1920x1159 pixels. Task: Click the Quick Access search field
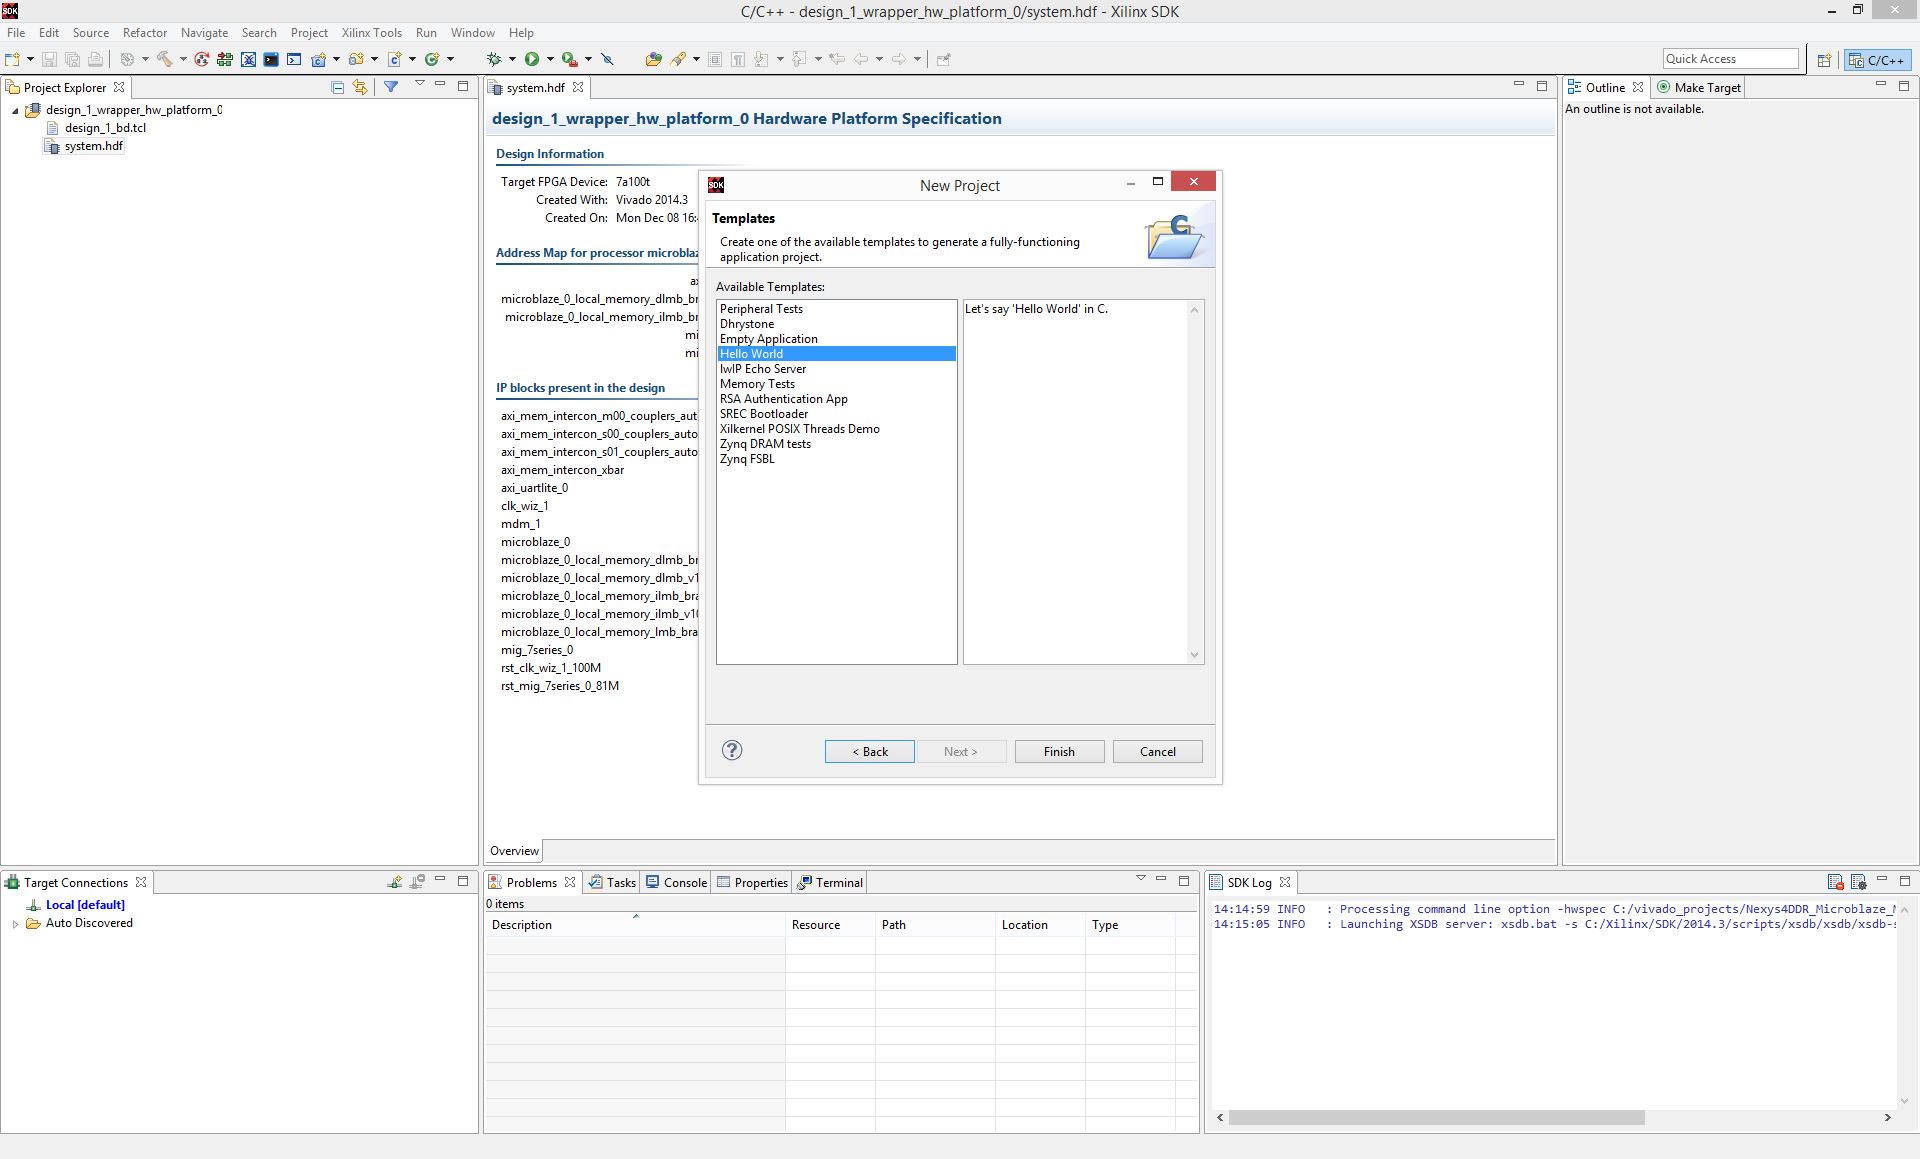click(1730, 59)
